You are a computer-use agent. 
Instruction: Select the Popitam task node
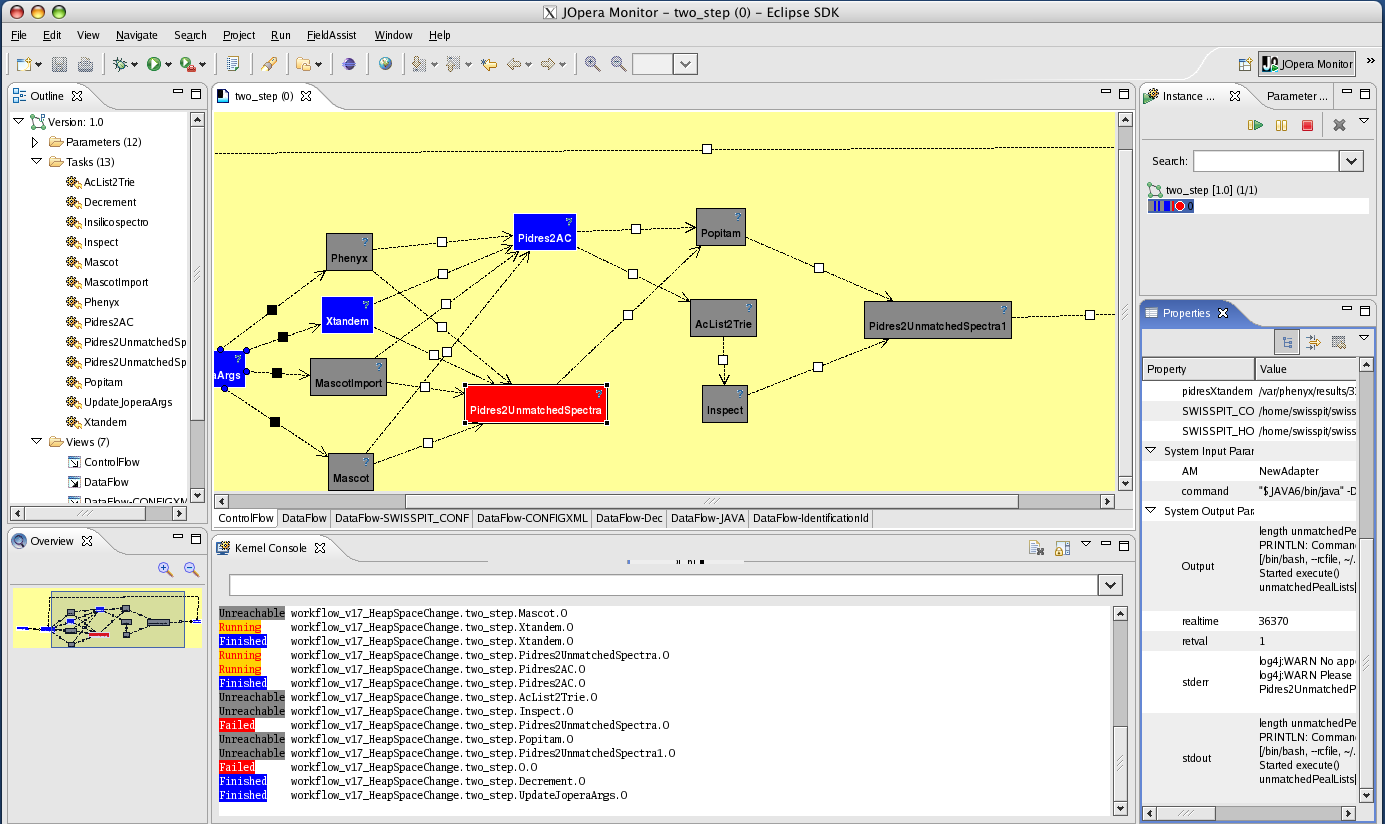720,226
